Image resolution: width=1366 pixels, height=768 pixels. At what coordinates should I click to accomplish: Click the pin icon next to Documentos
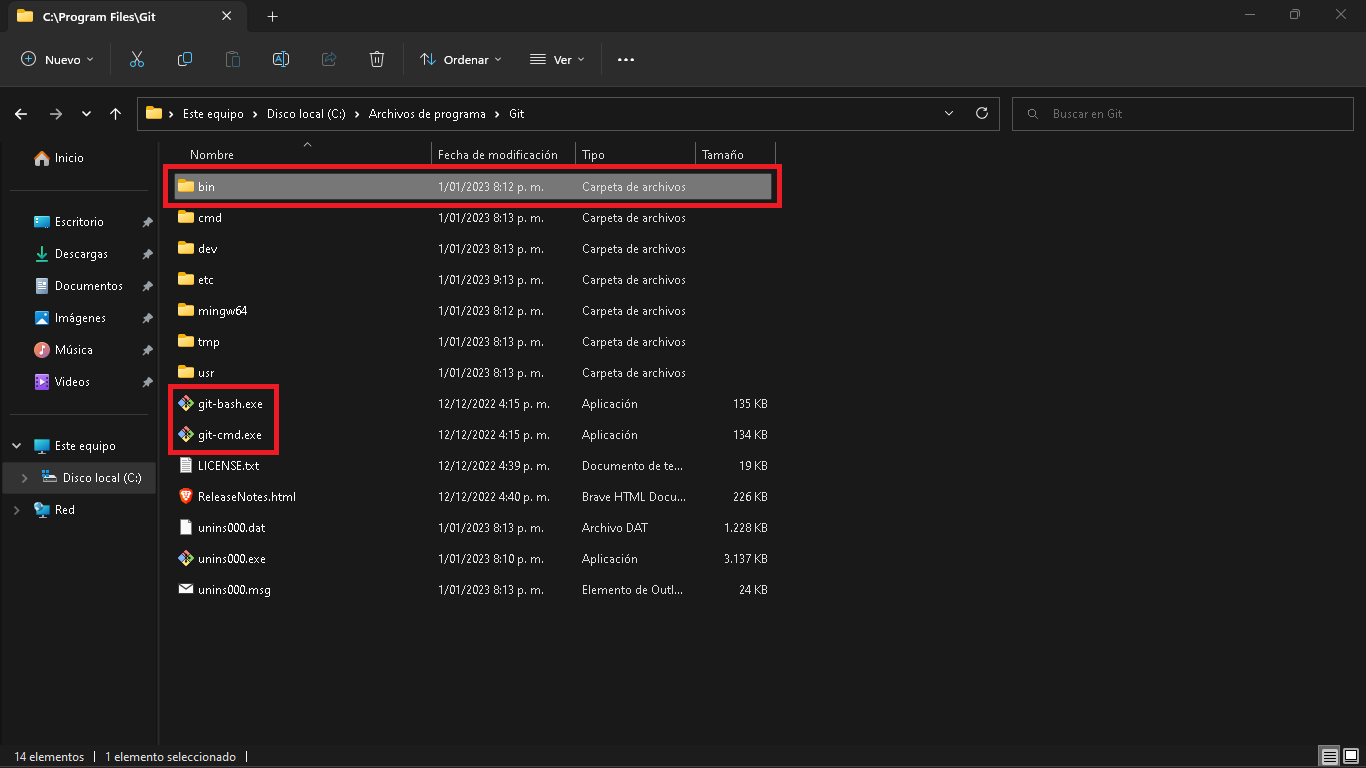click(x=147, y=286)
